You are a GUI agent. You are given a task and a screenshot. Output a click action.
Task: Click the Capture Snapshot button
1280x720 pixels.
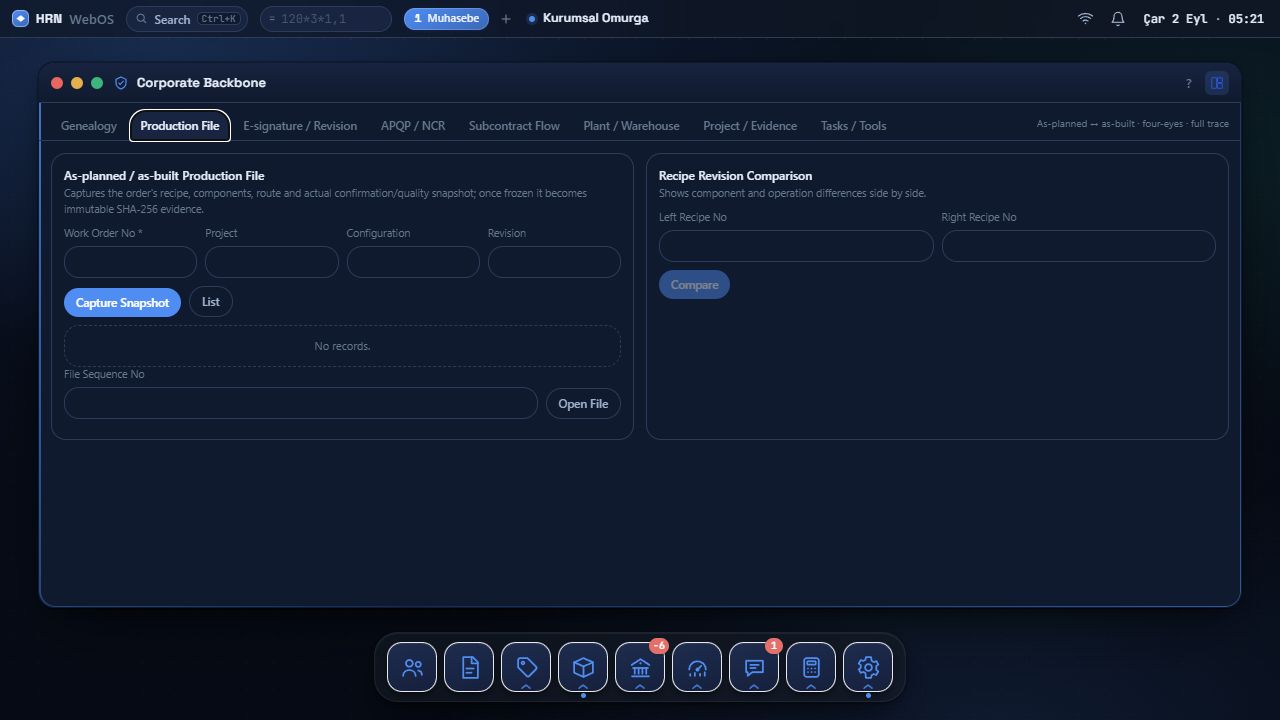122,303
